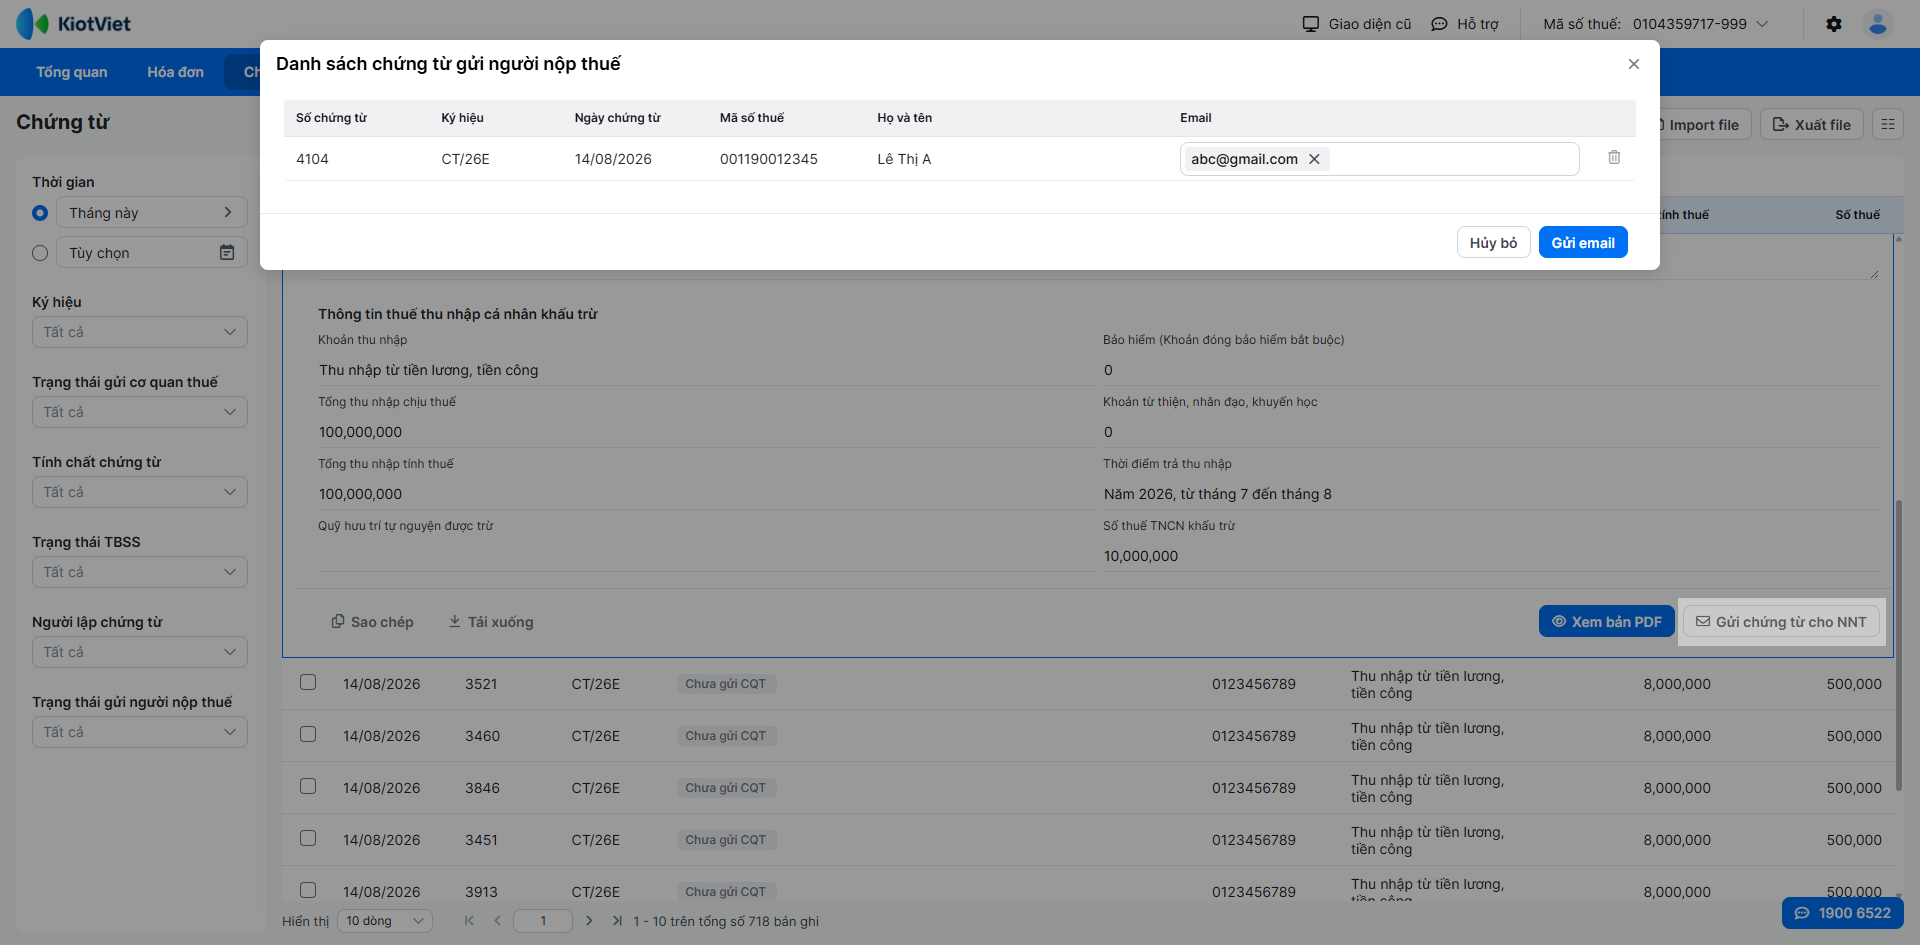Screen dimensions: 1920x945
Task: Open Ký hiệu filter dropdown
Action: click(140, 332)
